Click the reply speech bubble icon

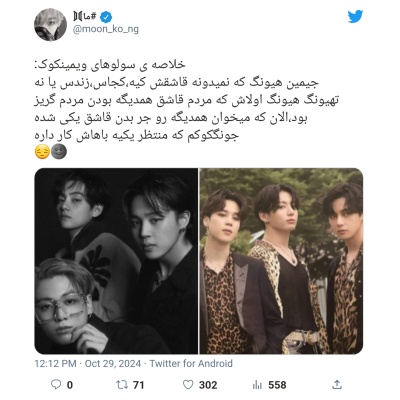56,385
